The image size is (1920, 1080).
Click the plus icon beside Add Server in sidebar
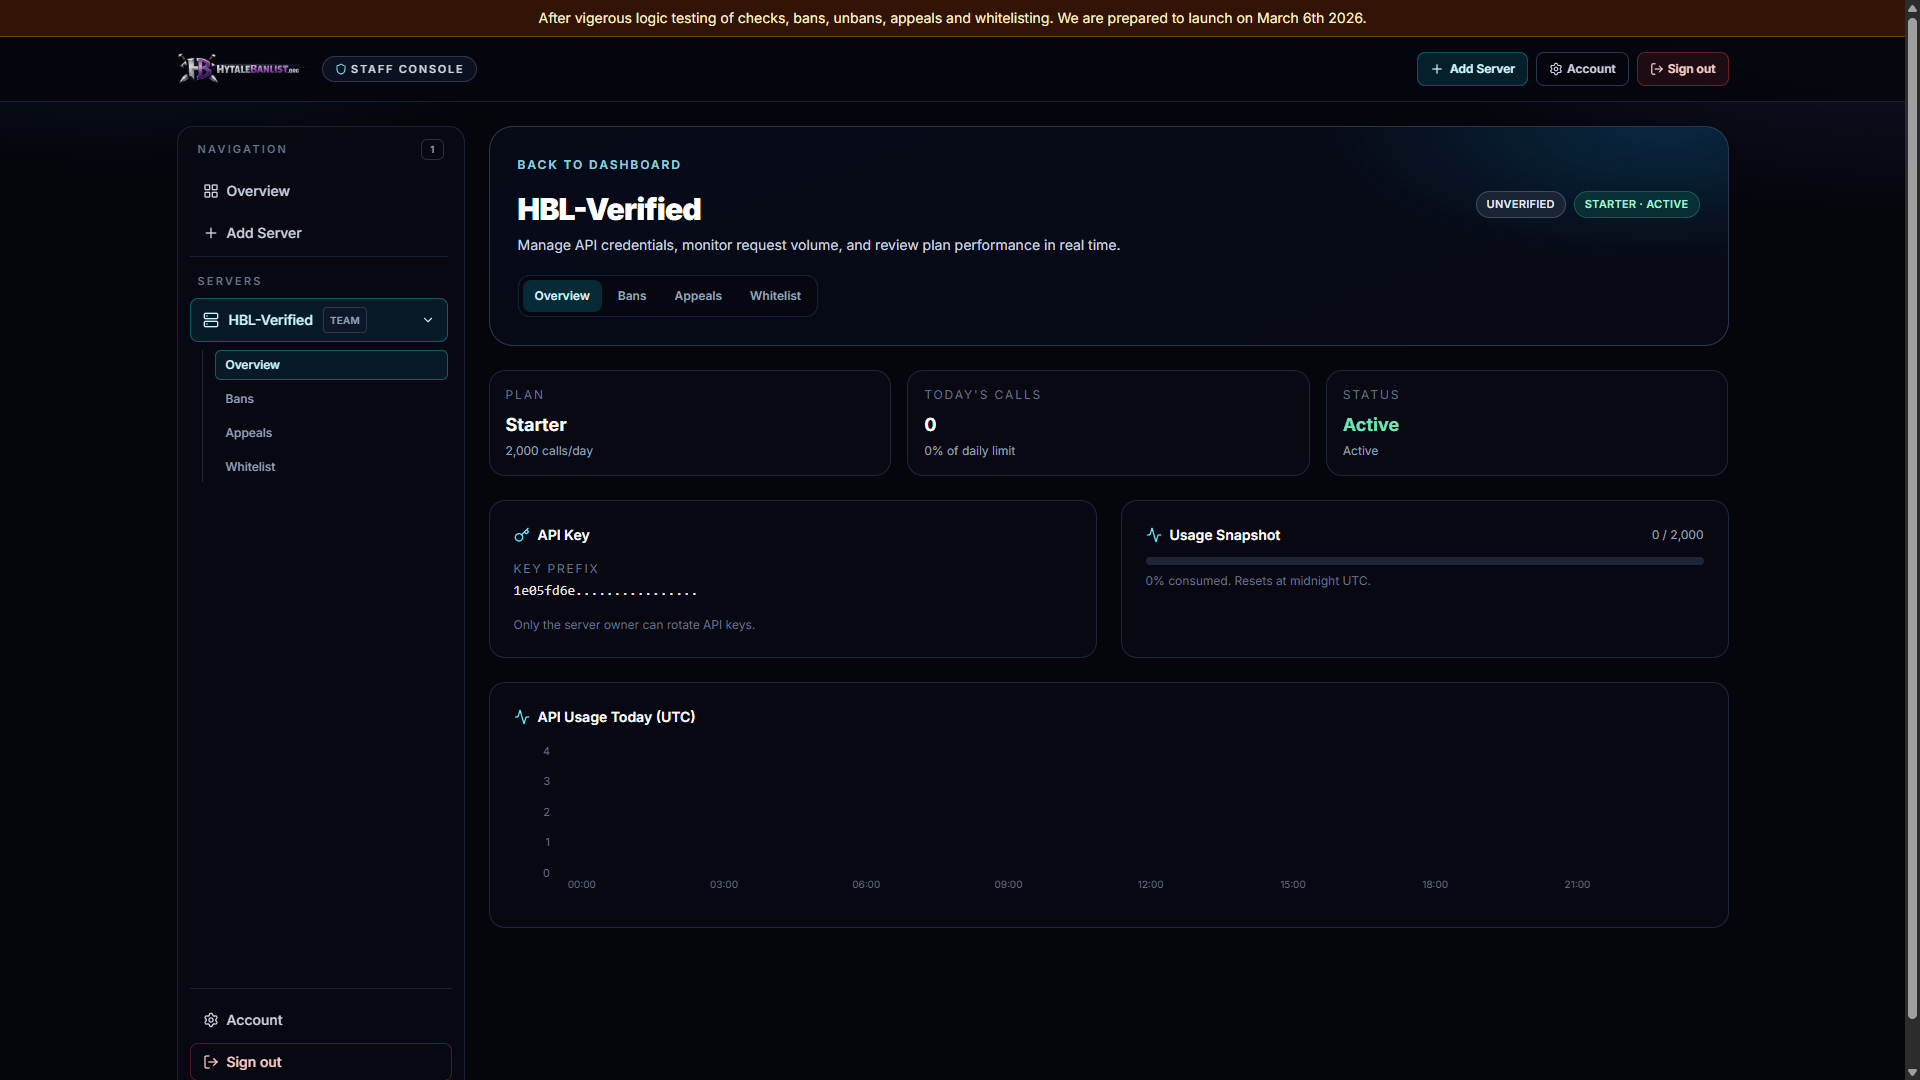click(x=211, y=233)
